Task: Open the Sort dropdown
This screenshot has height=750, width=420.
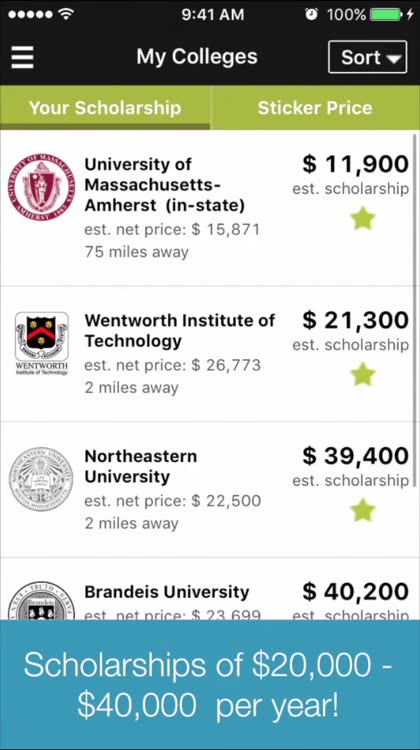Action: [367, 57]
